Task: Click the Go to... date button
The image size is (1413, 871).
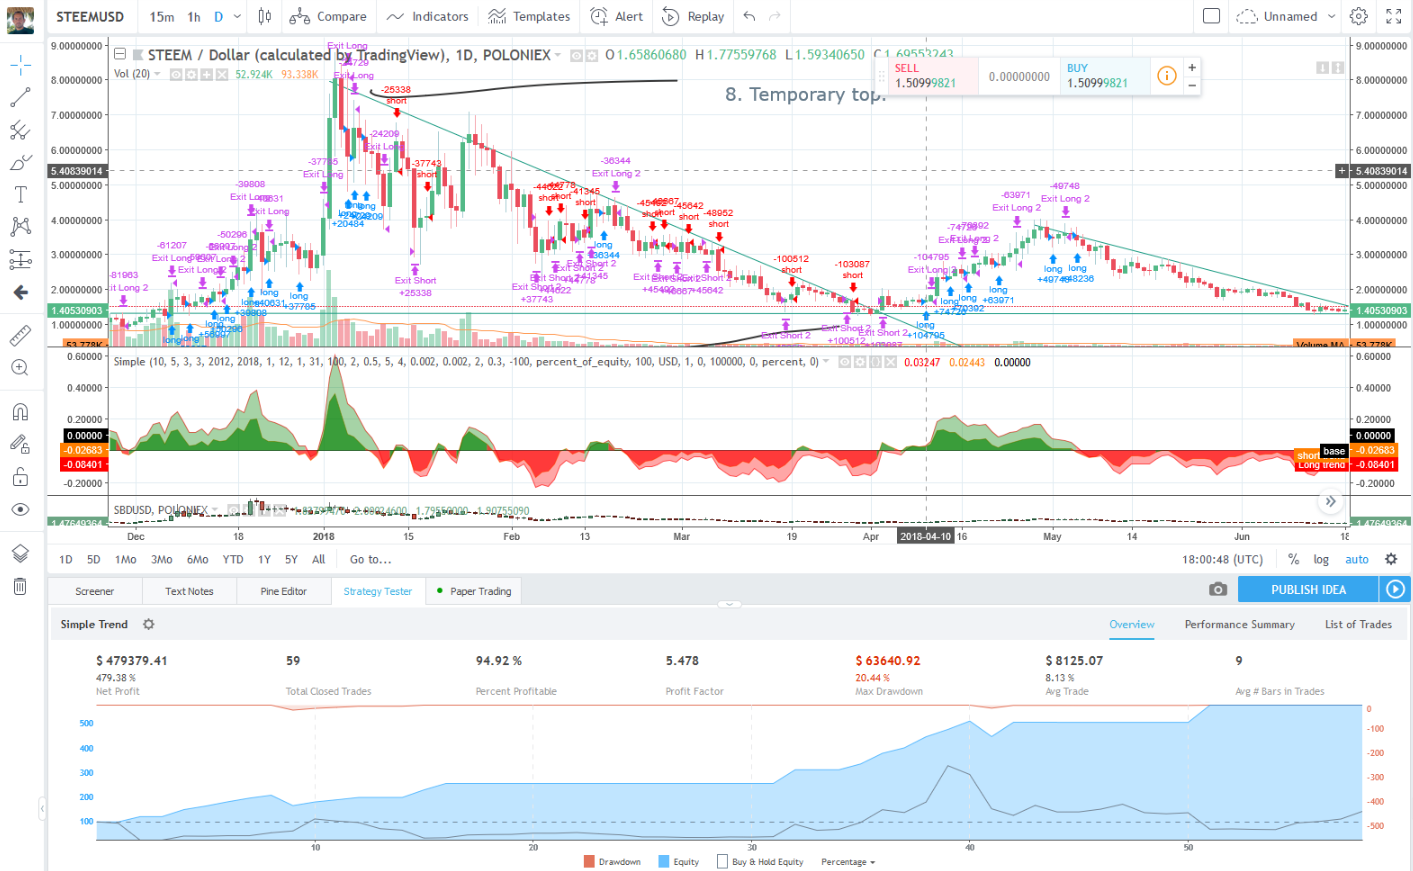Action: coord(370,560)
